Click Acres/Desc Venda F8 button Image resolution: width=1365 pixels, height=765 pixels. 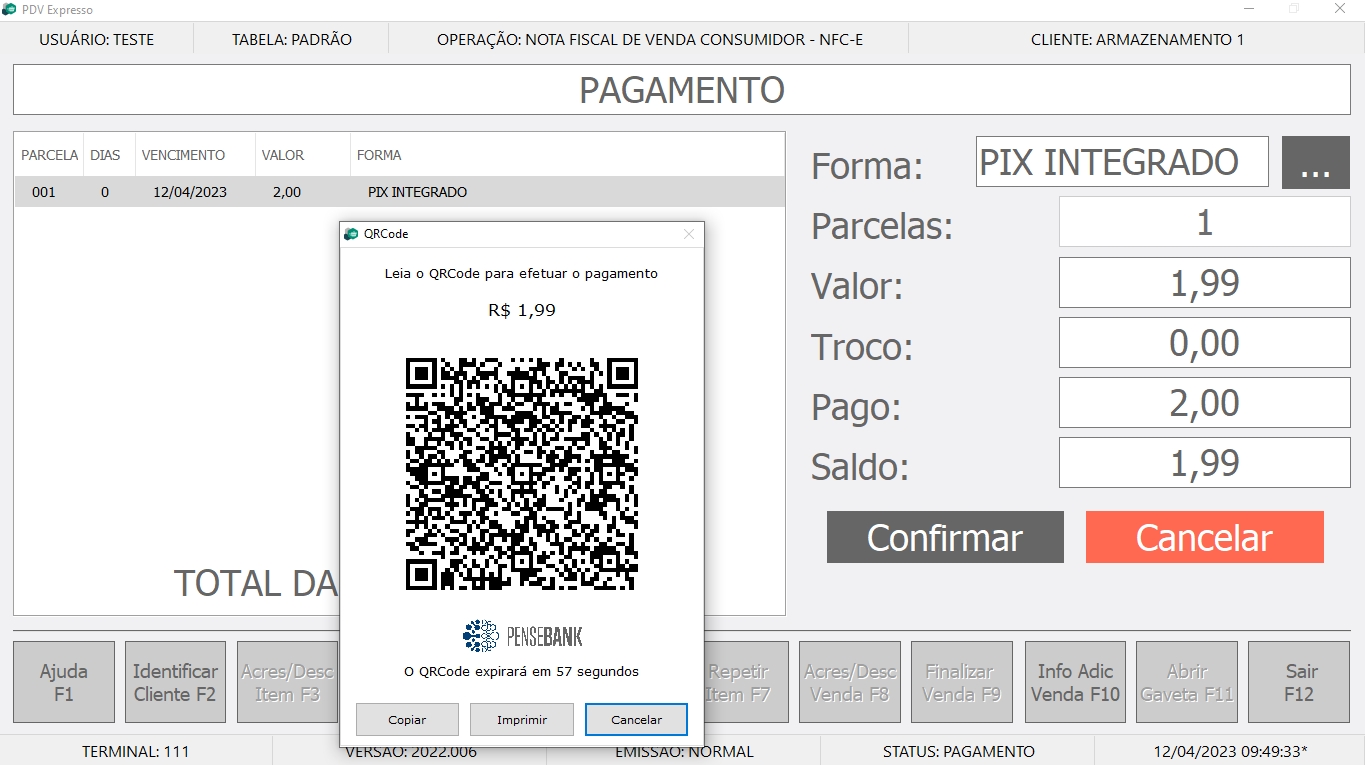[849, 682]
